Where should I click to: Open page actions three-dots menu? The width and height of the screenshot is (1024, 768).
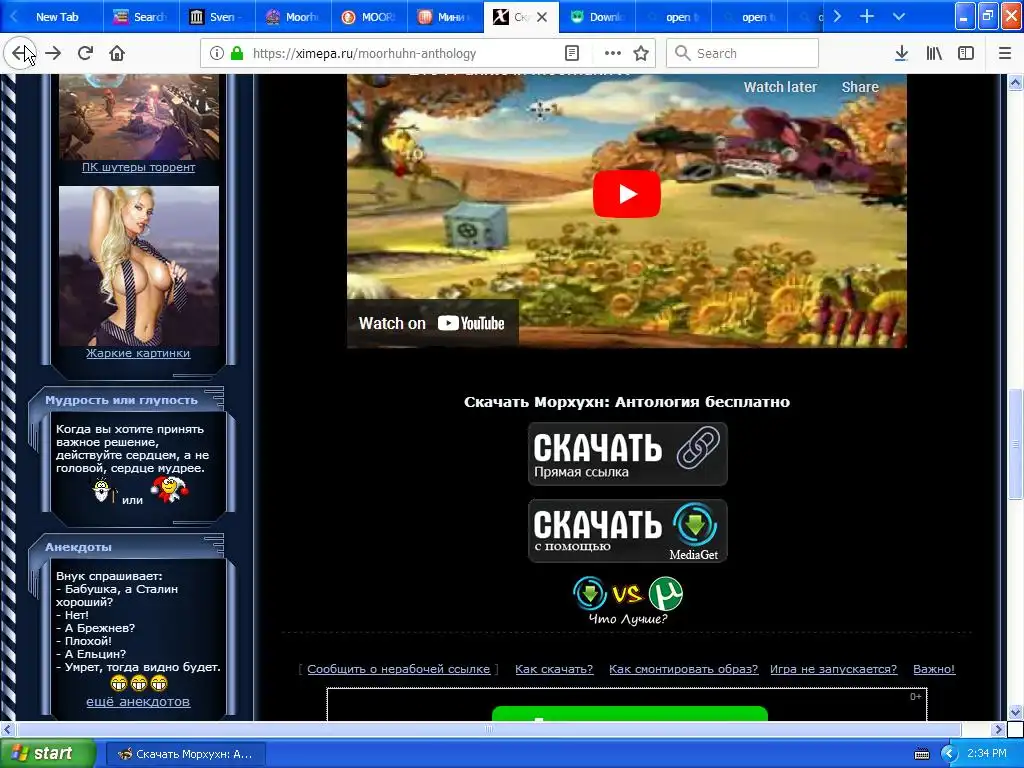(x=612, y=53)
